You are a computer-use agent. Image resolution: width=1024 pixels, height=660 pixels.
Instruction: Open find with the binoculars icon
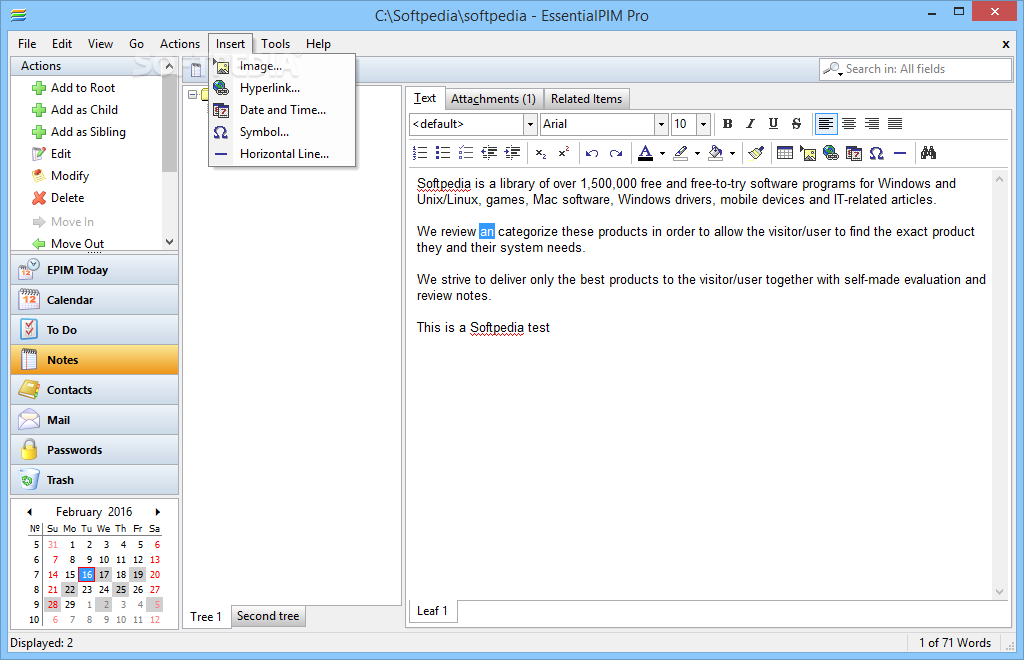click(928, 153)
